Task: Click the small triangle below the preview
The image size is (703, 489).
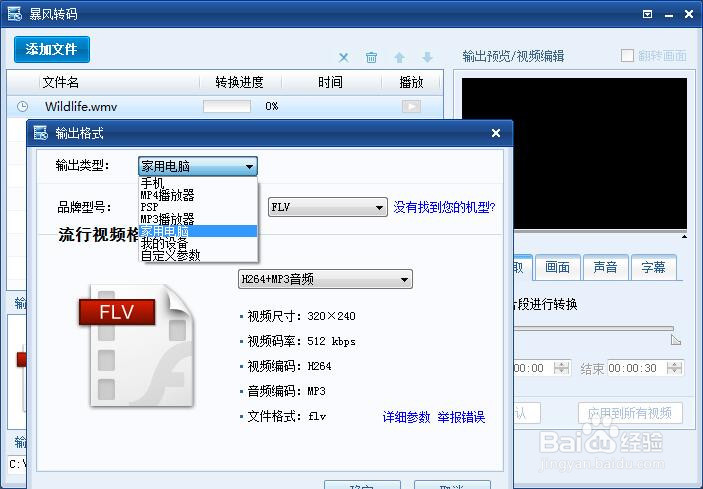Action: [684, 236]
